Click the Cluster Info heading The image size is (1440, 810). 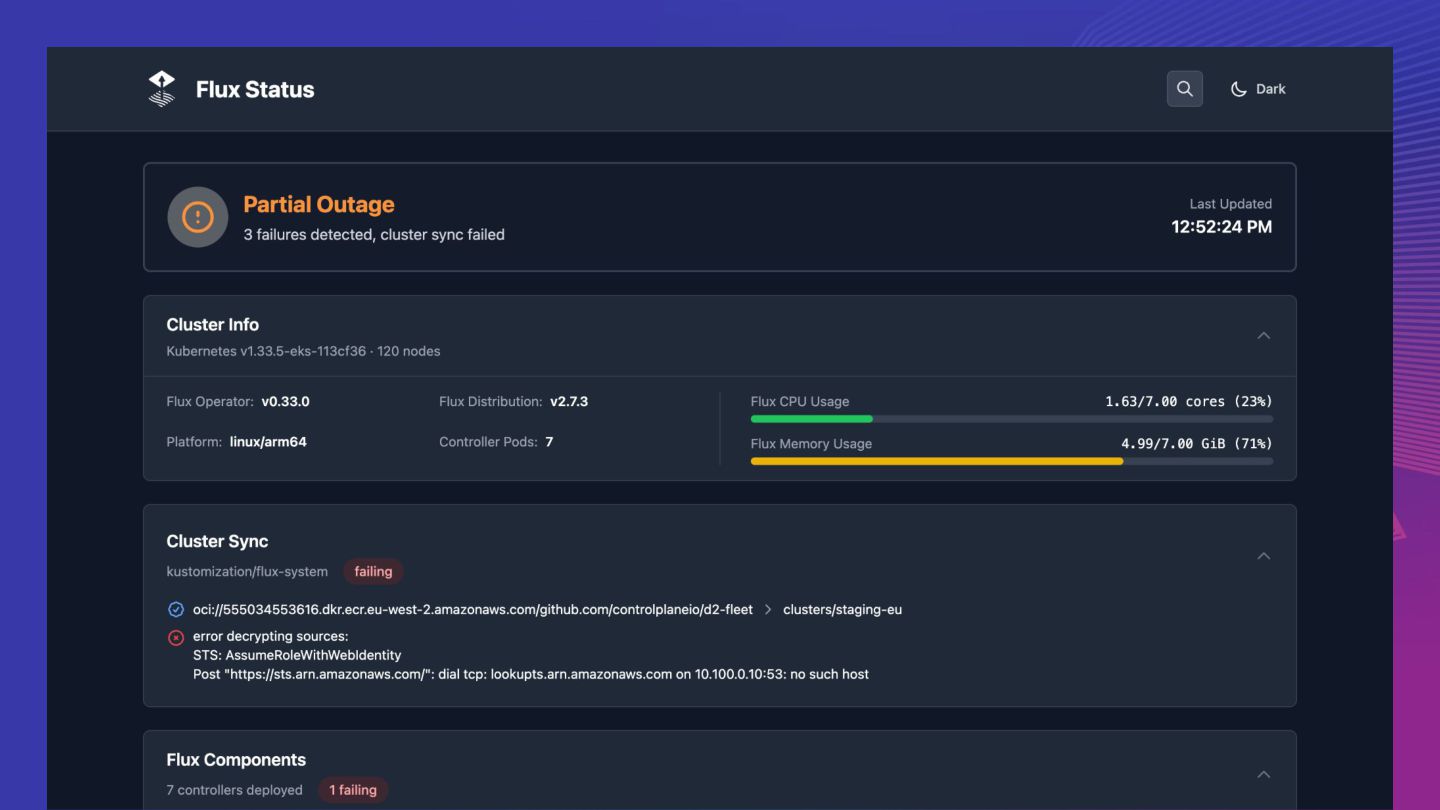coord(213,325)
